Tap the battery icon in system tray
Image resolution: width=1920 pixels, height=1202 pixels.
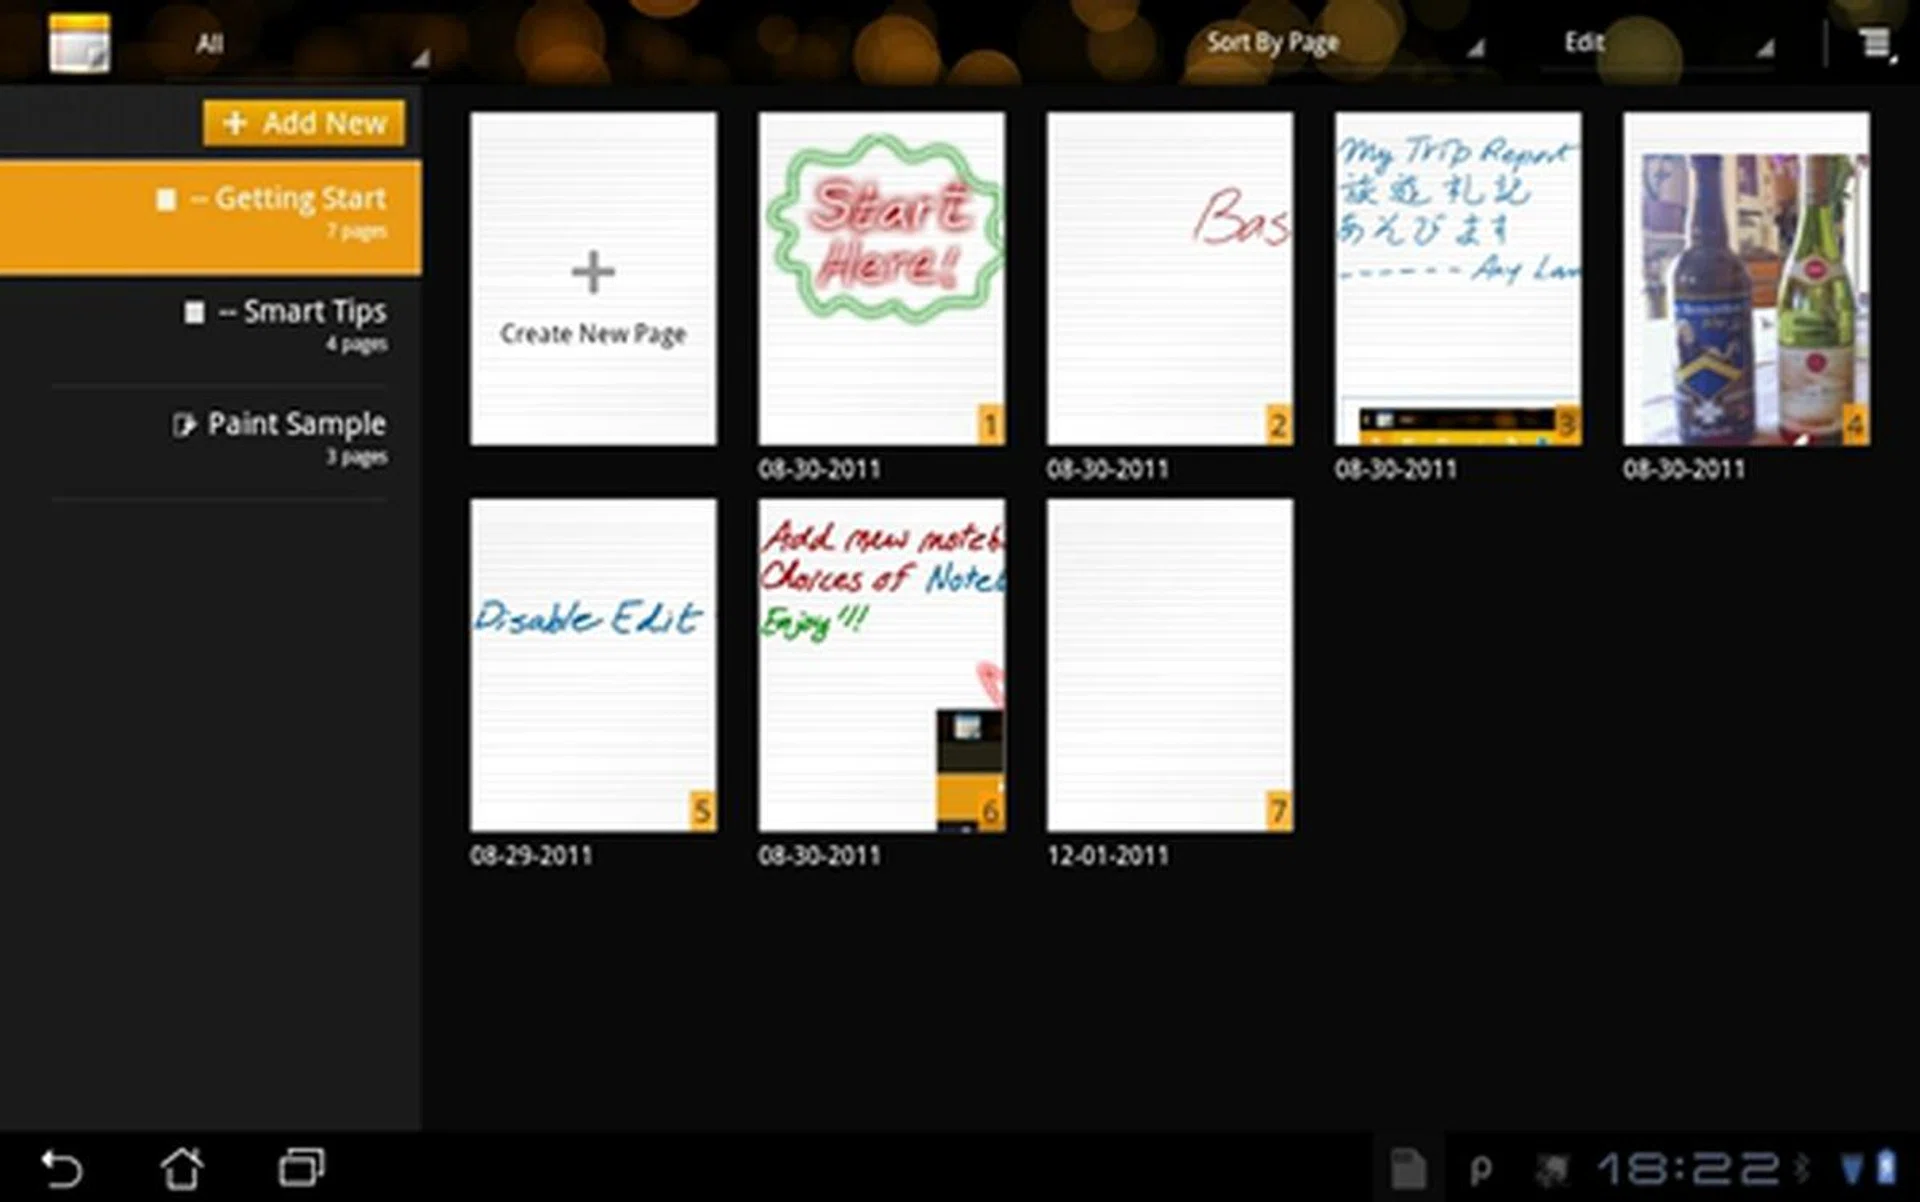click(x=1886, y=1167)
